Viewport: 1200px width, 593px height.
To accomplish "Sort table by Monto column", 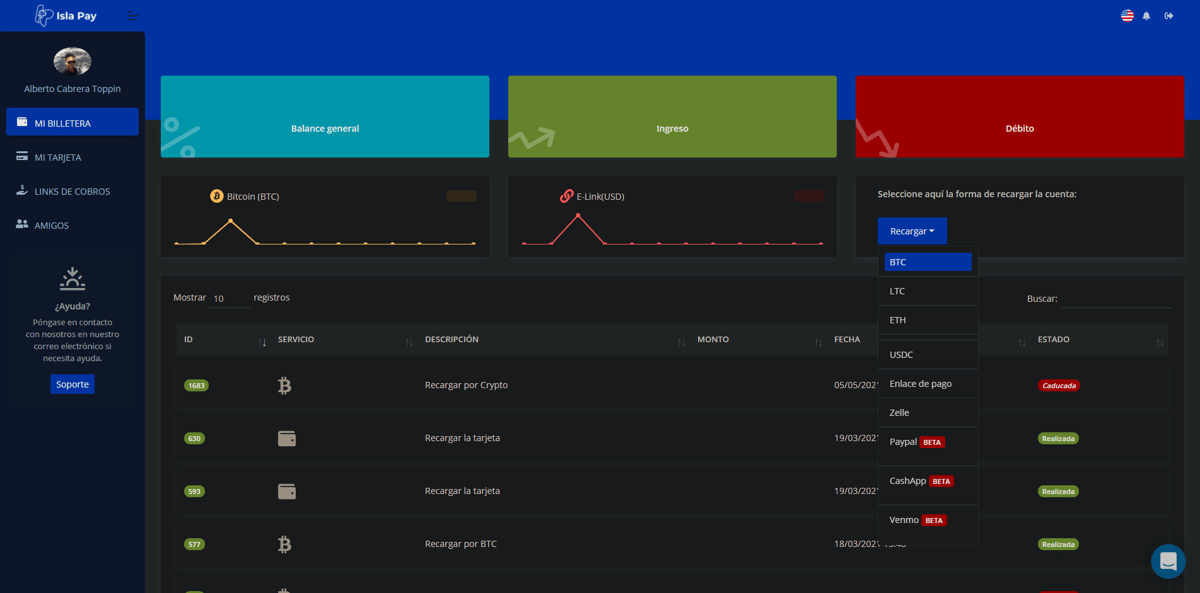I will (759, 340).
